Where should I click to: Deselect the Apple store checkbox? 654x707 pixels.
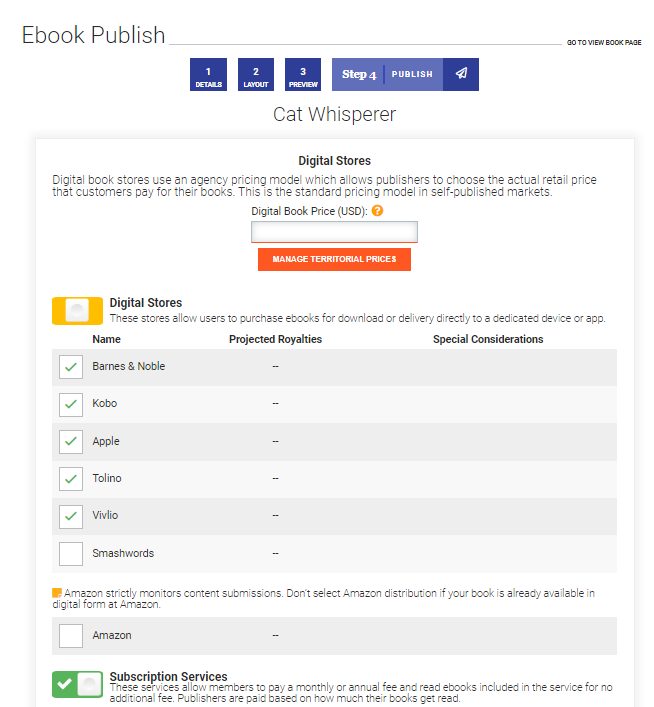tap(71, 442)
